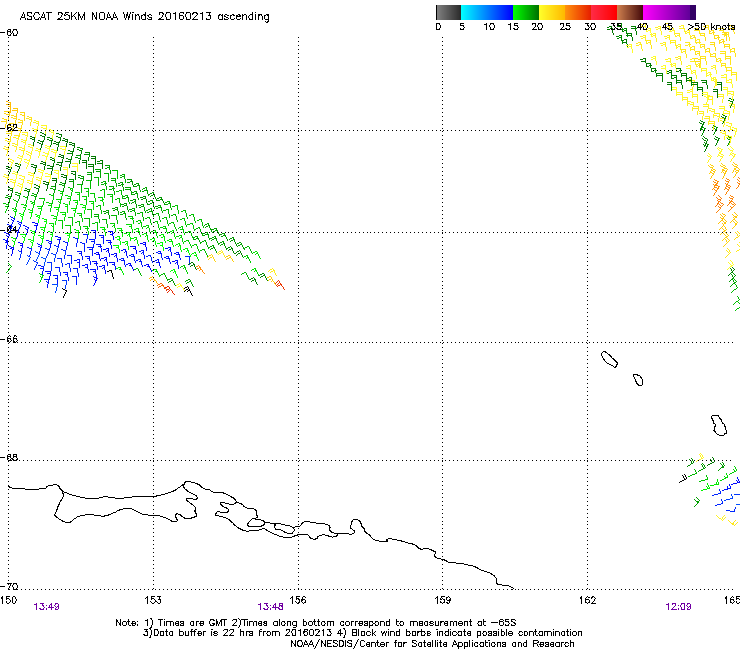
Task: Select the brown 35–40 knots legend segment
Action: click(630, 12)
